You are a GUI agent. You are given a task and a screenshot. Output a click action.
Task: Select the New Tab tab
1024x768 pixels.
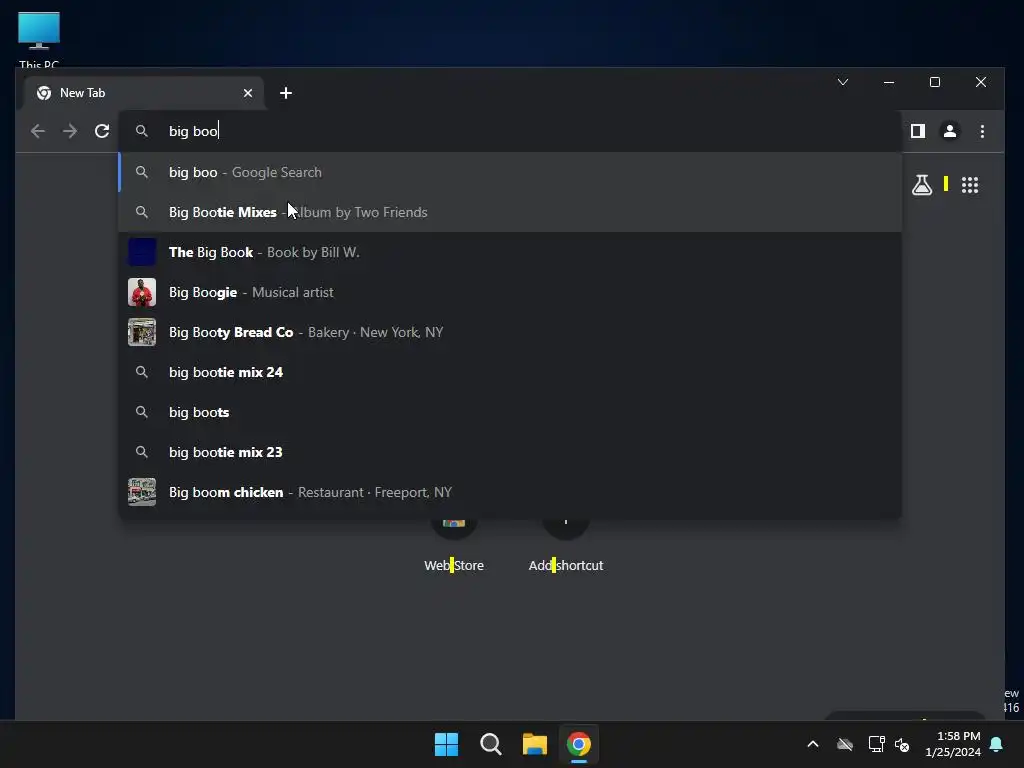[x=144, y=93]
